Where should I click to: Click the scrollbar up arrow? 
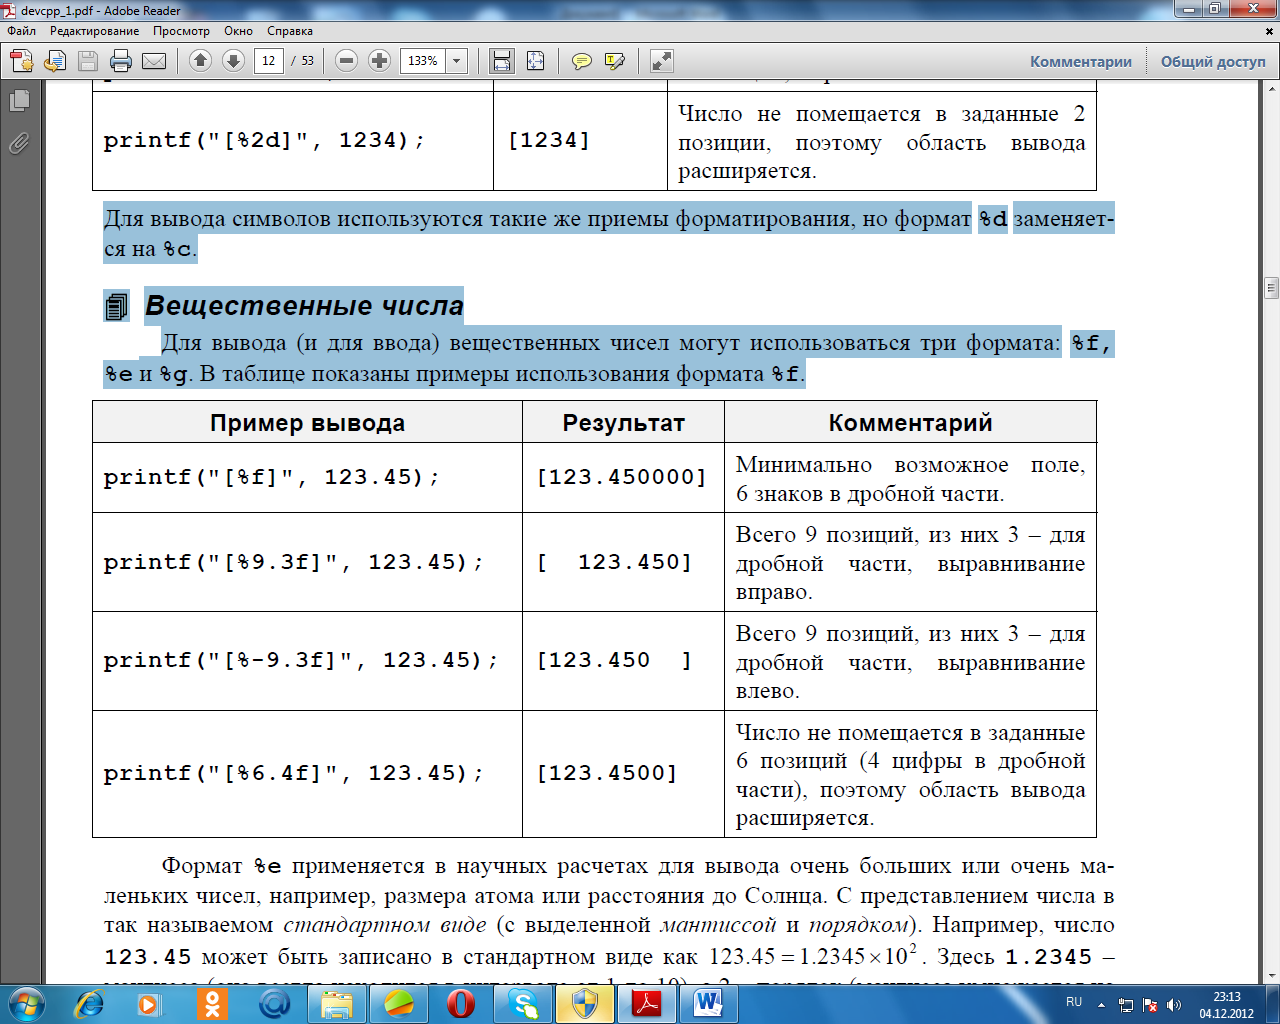(x=1271, y=89)
